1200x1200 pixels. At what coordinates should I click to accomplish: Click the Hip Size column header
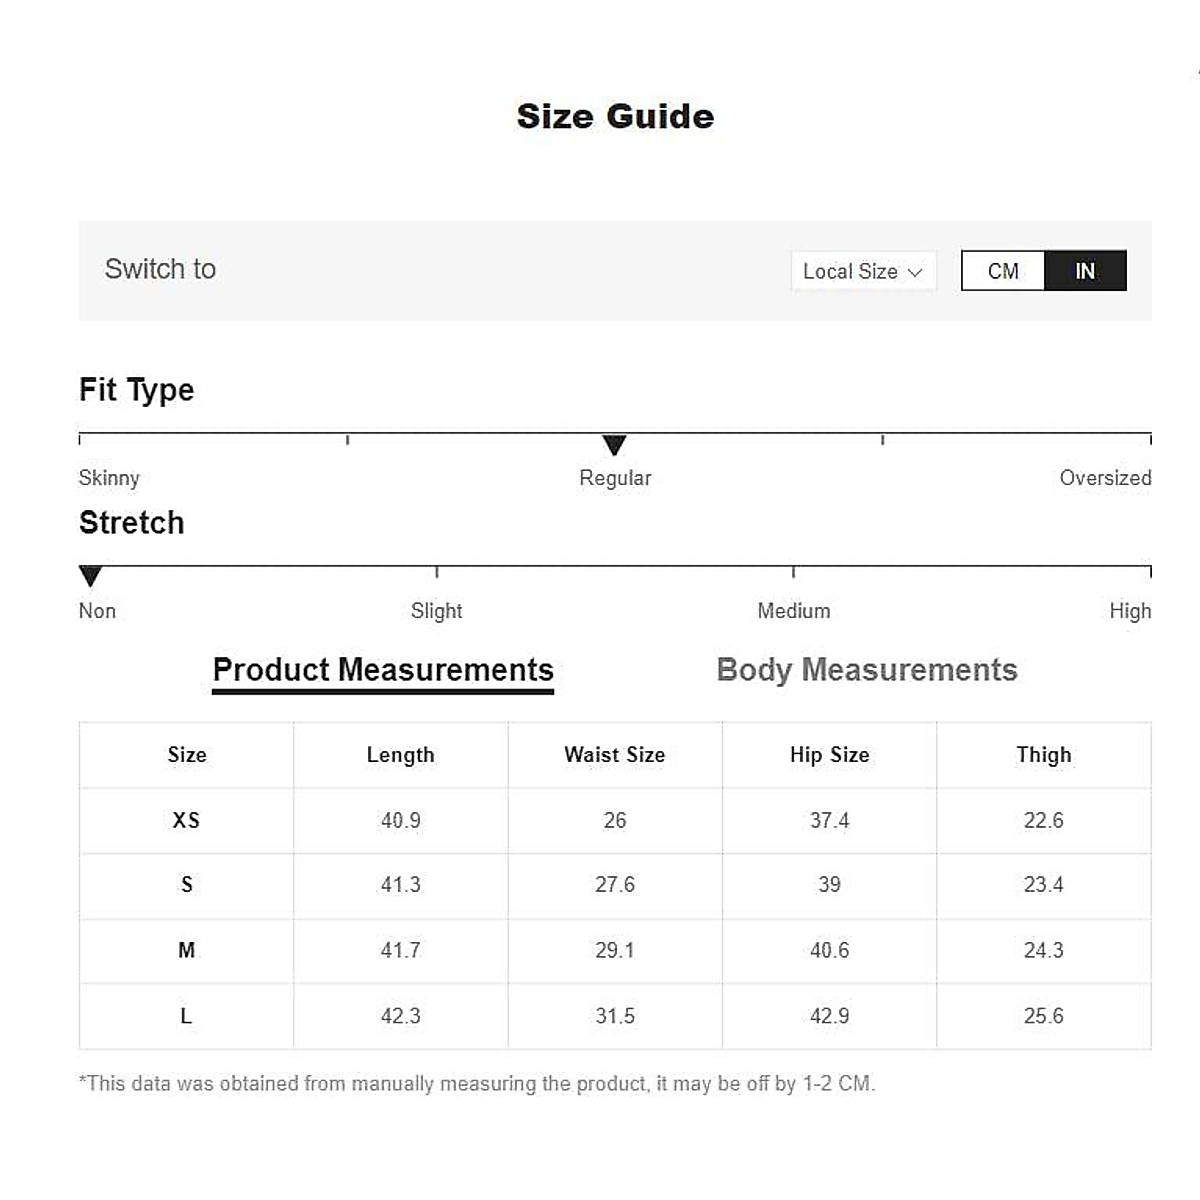(829, 755)
